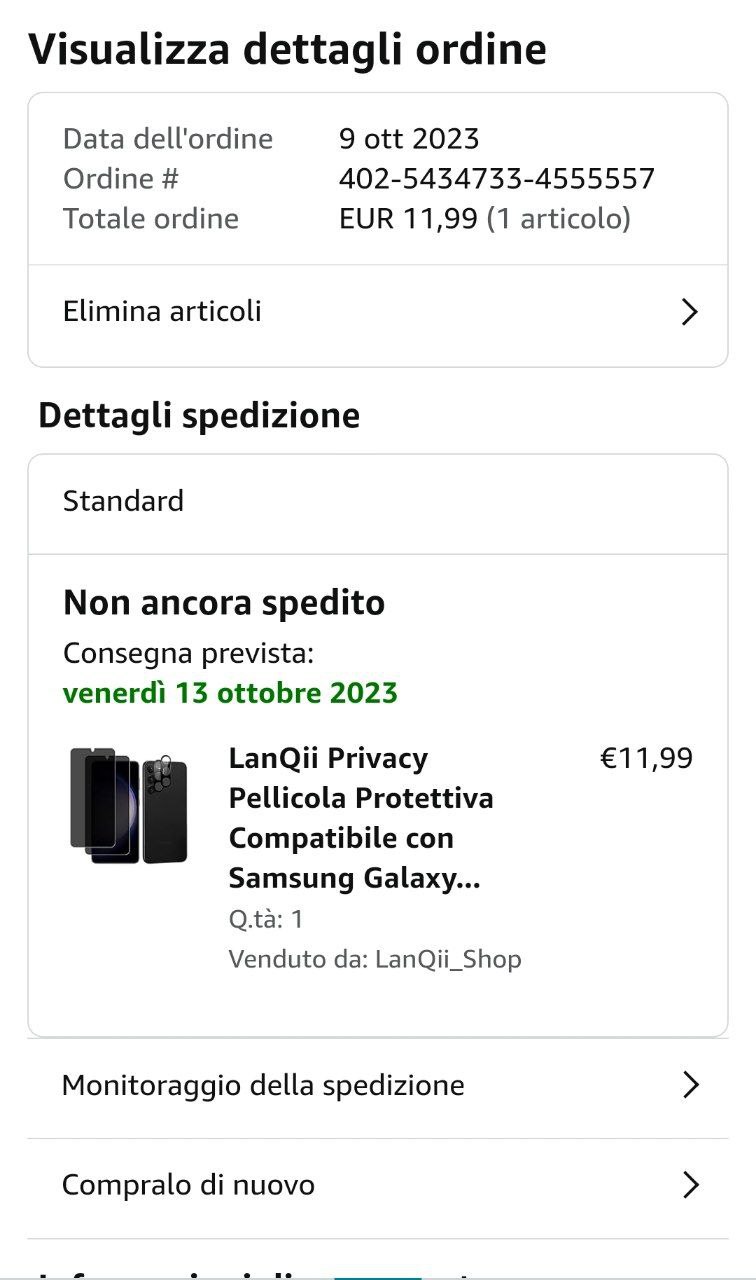Click delivery date venerdì 13 ottobre 2023
This screenshot has width=756, height=1280.
tap(230, 693)
